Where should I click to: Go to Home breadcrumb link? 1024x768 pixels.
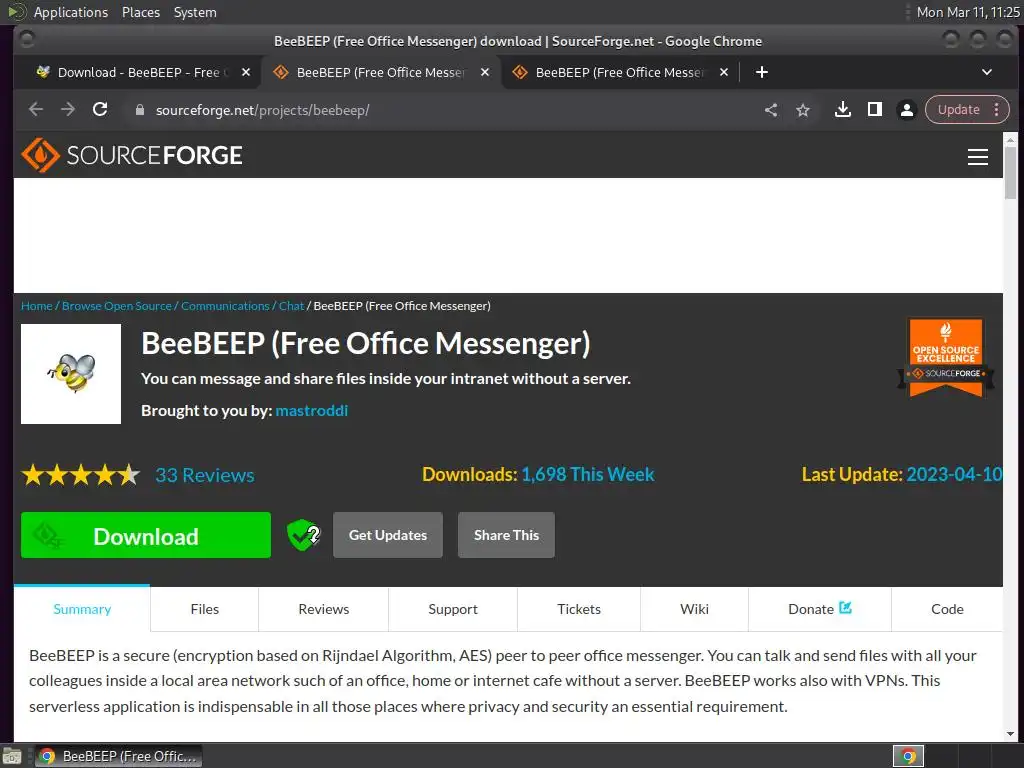pos(37,306)
